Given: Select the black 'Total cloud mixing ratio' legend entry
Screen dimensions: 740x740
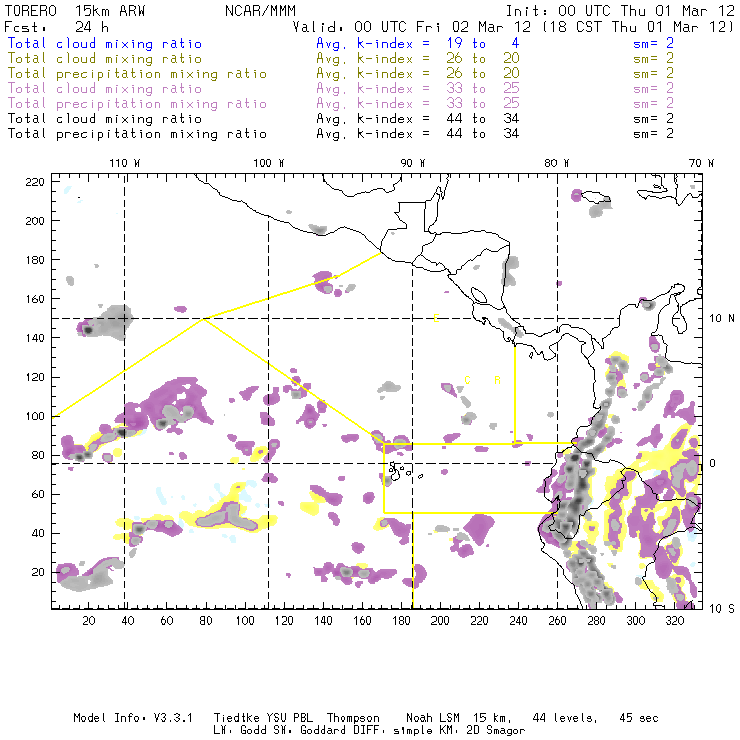Looking at the screenshot, I should click(105, 119).
